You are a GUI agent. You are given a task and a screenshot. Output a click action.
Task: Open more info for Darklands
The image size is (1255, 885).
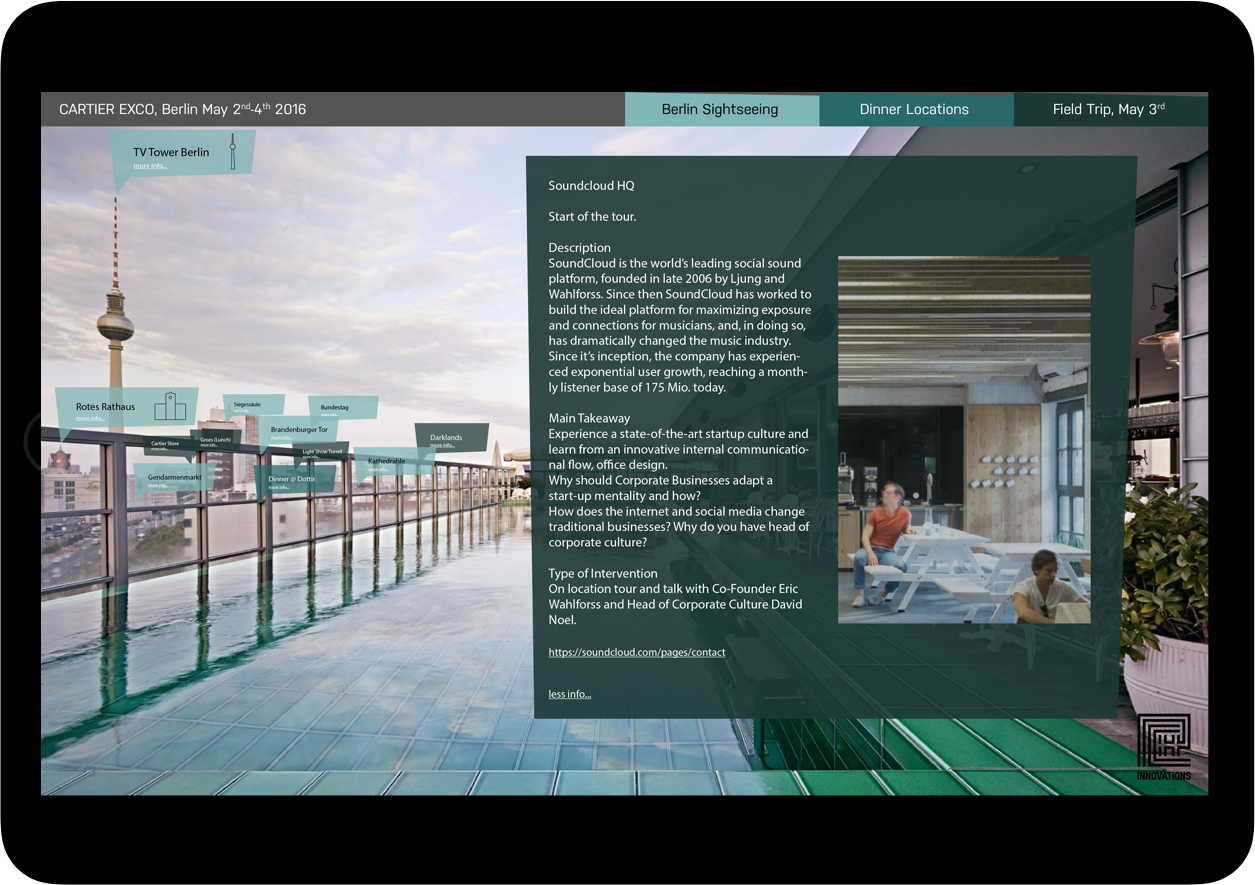pos(441,445)
